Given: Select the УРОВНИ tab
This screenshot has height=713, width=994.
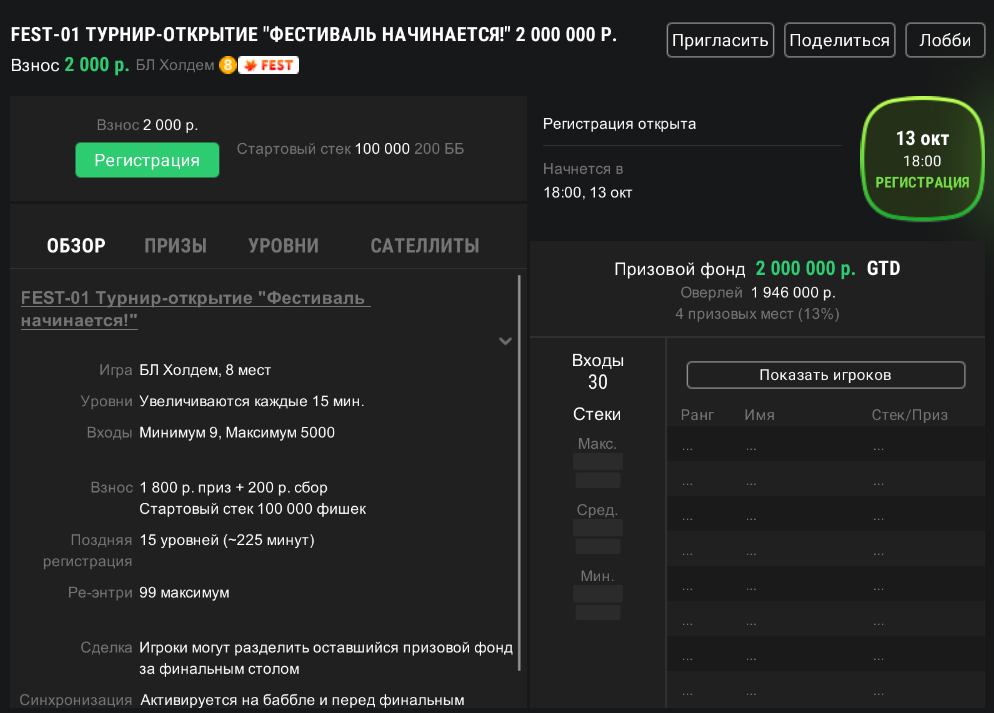Looking at the screenshot, I should click(284, 246).
